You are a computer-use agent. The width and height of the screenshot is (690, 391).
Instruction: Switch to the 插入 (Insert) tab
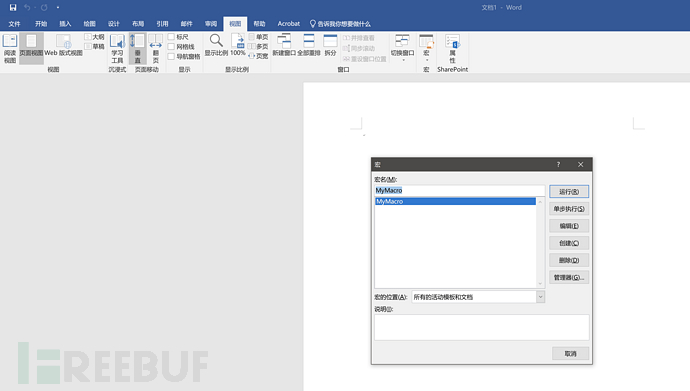[x=65, y=24]
